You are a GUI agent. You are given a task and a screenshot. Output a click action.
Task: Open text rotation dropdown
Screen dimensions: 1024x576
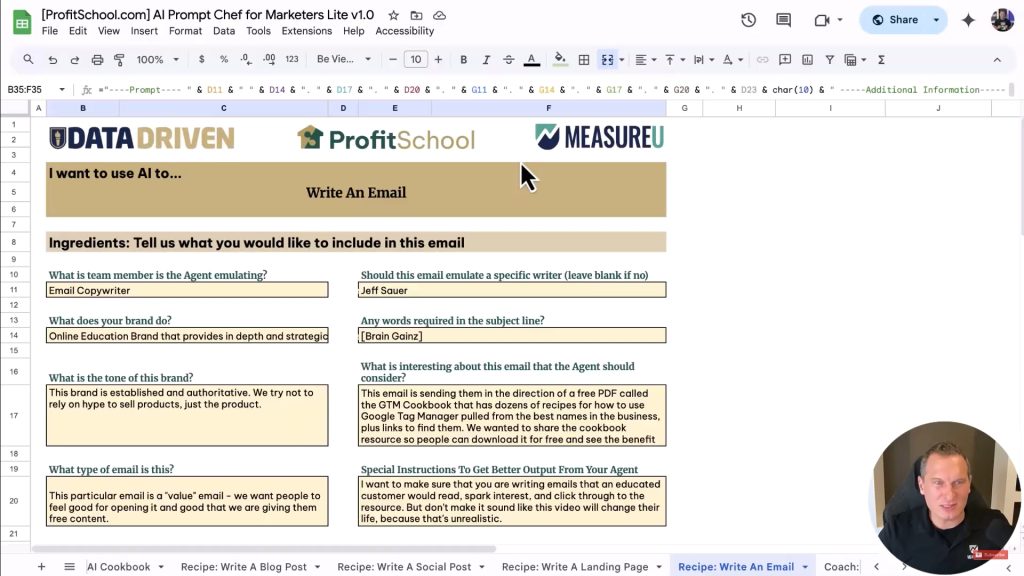[x=733, y=59]
